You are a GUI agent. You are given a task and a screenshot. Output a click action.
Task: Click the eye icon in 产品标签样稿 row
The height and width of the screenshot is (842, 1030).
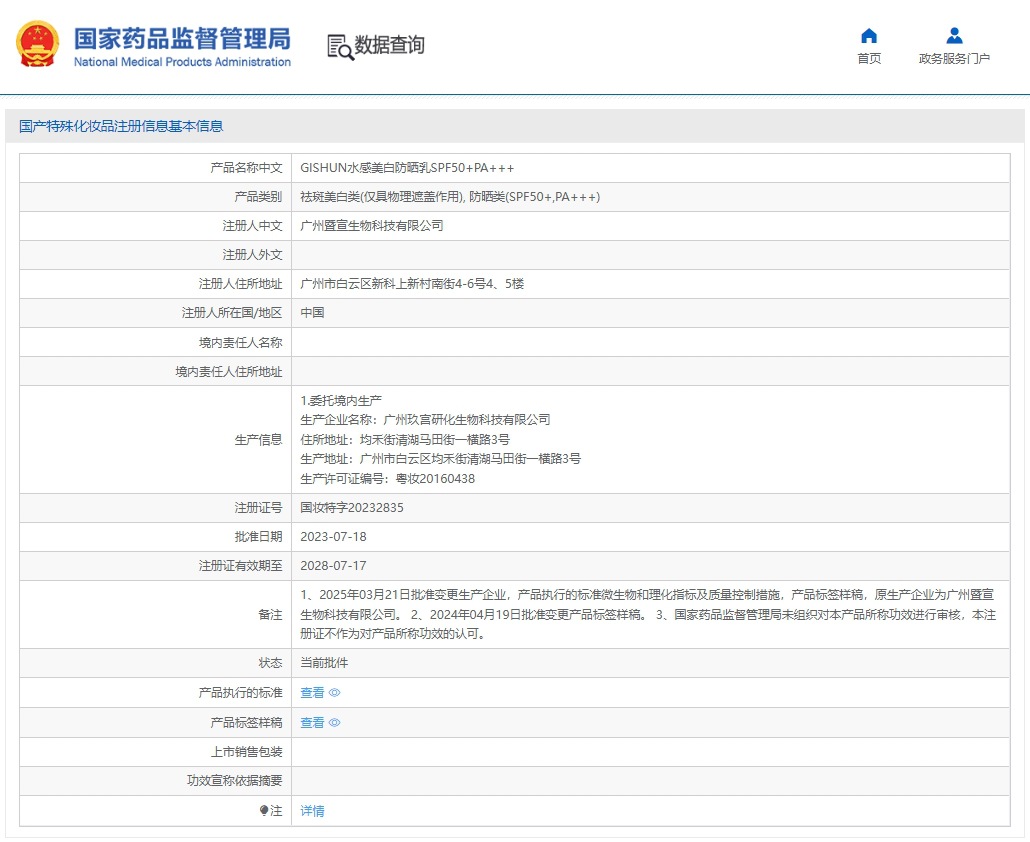point(335,723)
